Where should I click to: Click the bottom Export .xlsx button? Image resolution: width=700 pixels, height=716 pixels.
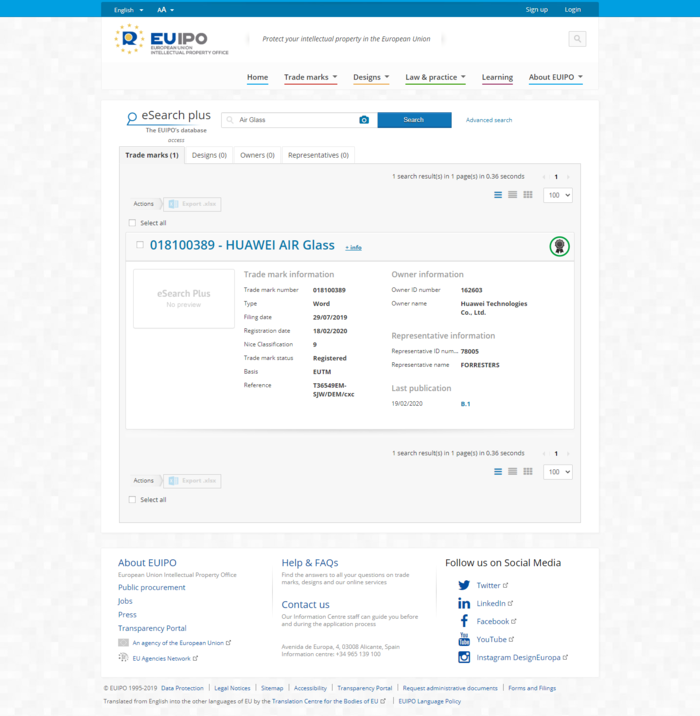[x=192, y=481]
